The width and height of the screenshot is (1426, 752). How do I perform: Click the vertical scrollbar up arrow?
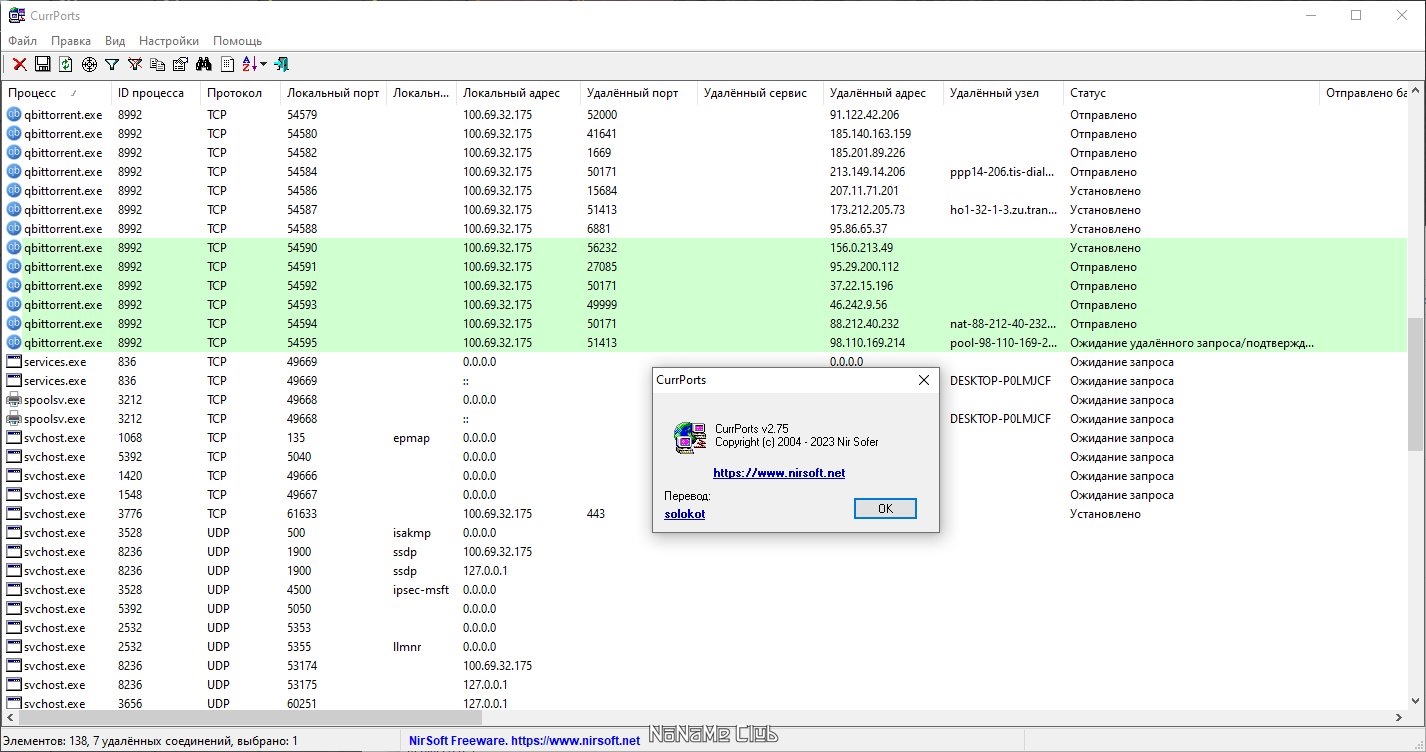1416,92
